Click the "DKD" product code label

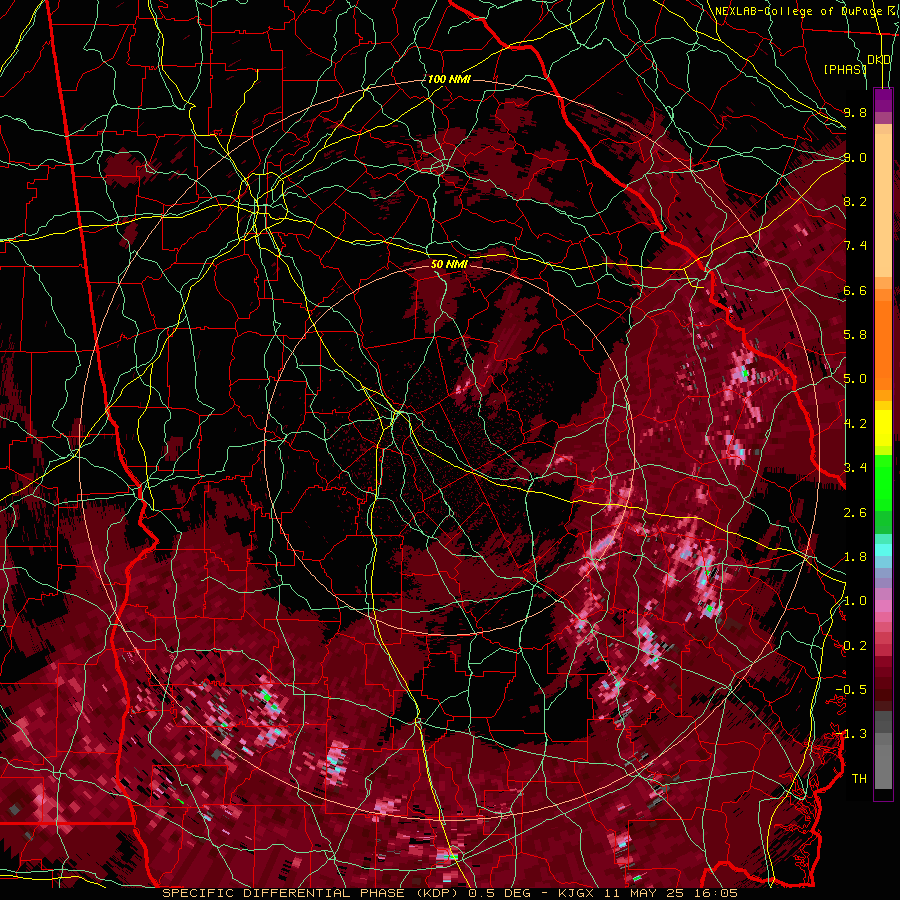pyautogui.click(x=879, y=60)
